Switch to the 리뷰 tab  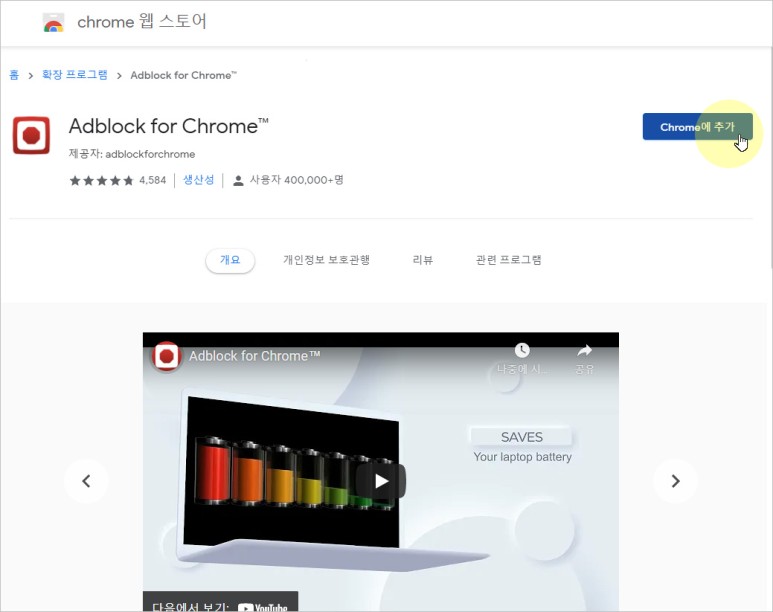coord(422,260)
